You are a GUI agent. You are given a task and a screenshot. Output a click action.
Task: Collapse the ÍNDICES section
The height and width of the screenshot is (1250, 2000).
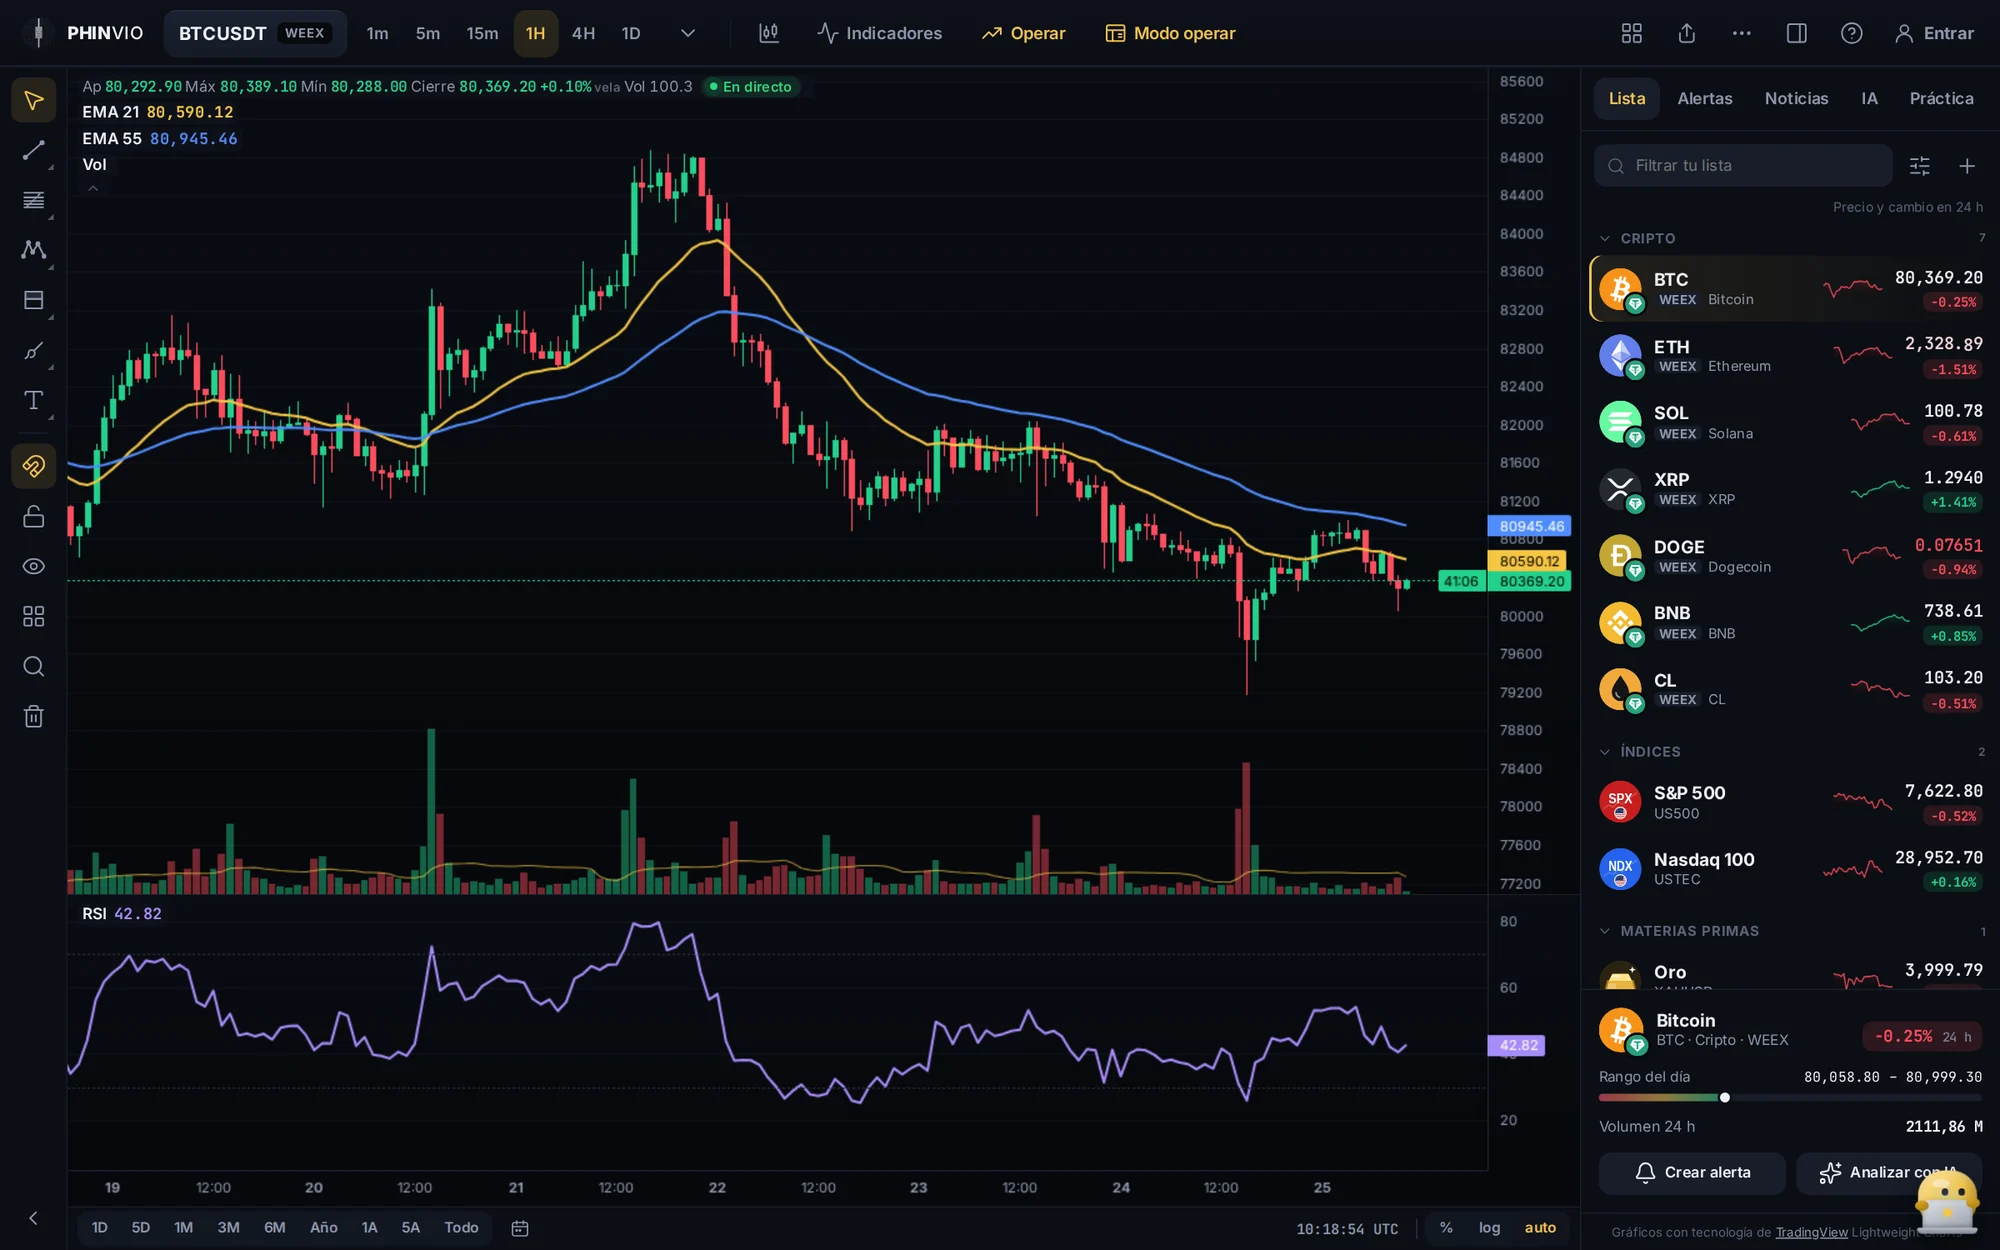(1604, 751)
